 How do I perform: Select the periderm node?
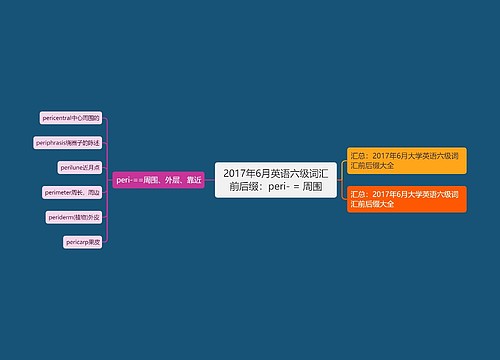(x=74, y=217)
